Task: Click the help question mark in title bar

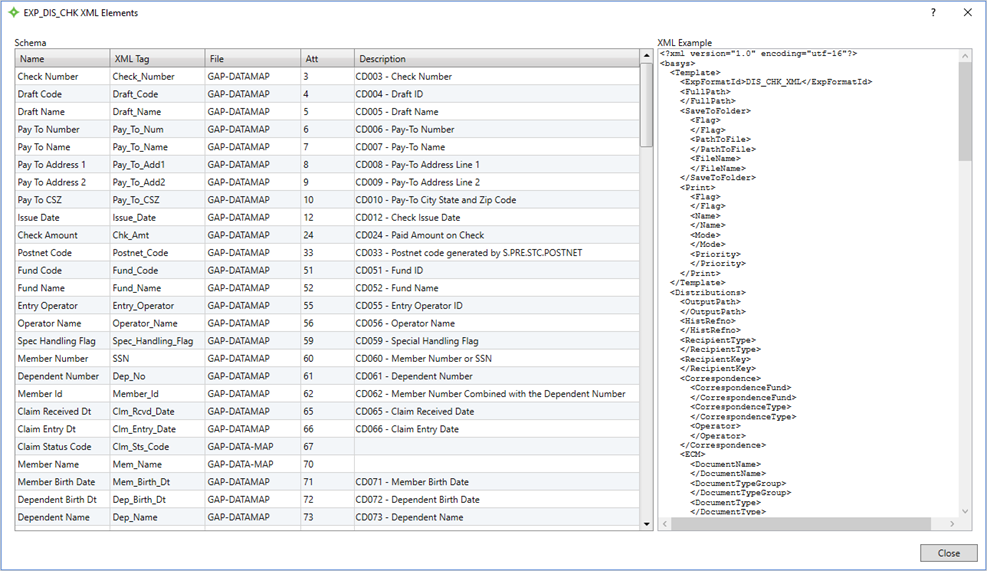Action: pyautogui.click(x=933, y=13)
